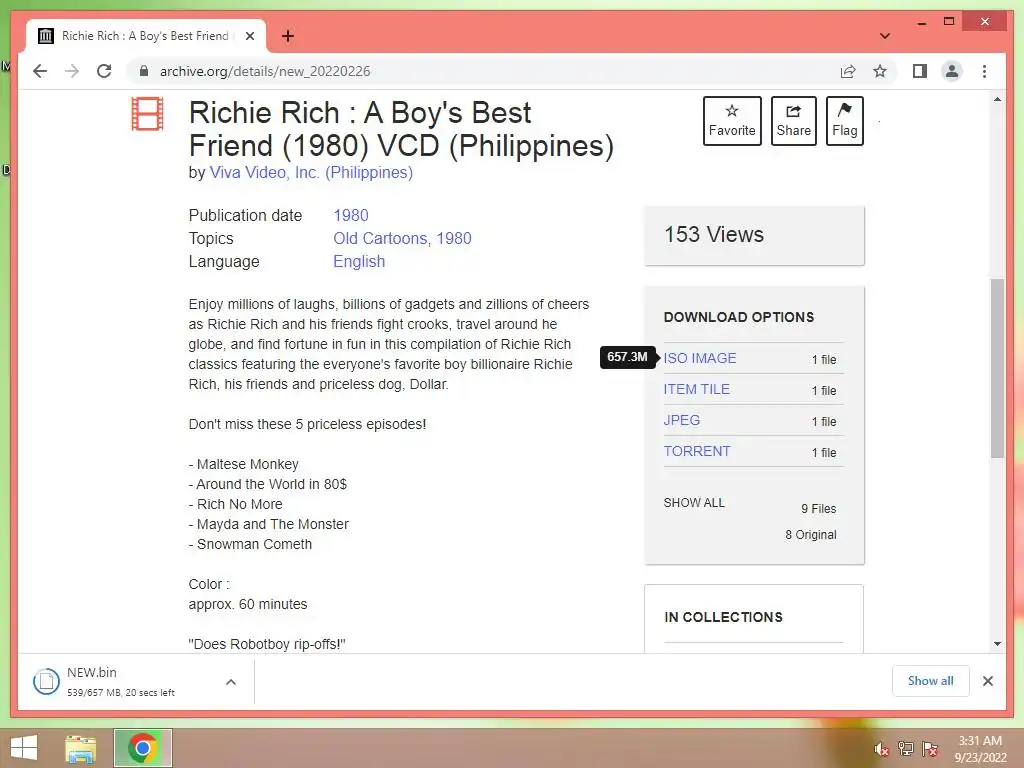Screen dimensions: 1024x768
Task: Click the Chrome taskbar icon
Action: 142,748
